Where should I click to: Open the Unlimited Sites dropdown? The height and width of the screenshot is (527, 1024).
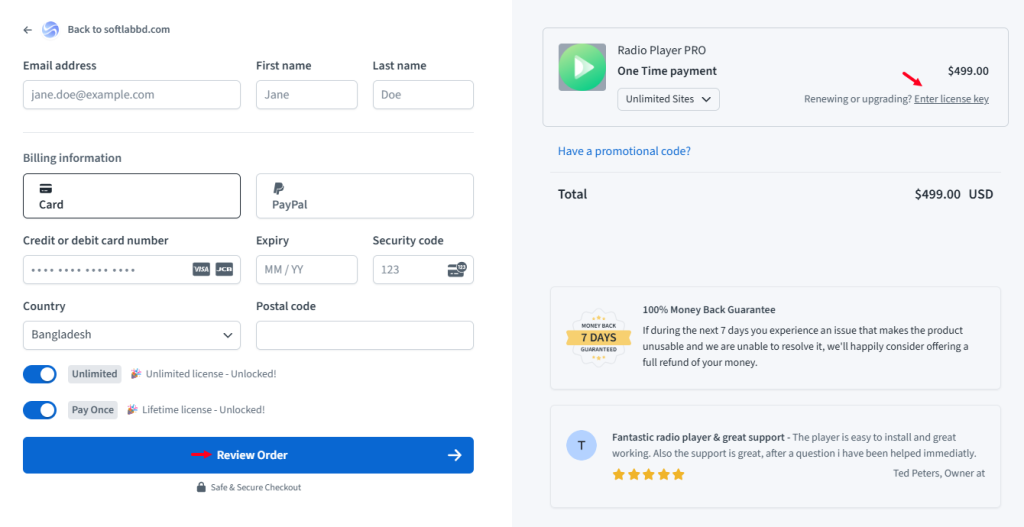tap(668, 99)
